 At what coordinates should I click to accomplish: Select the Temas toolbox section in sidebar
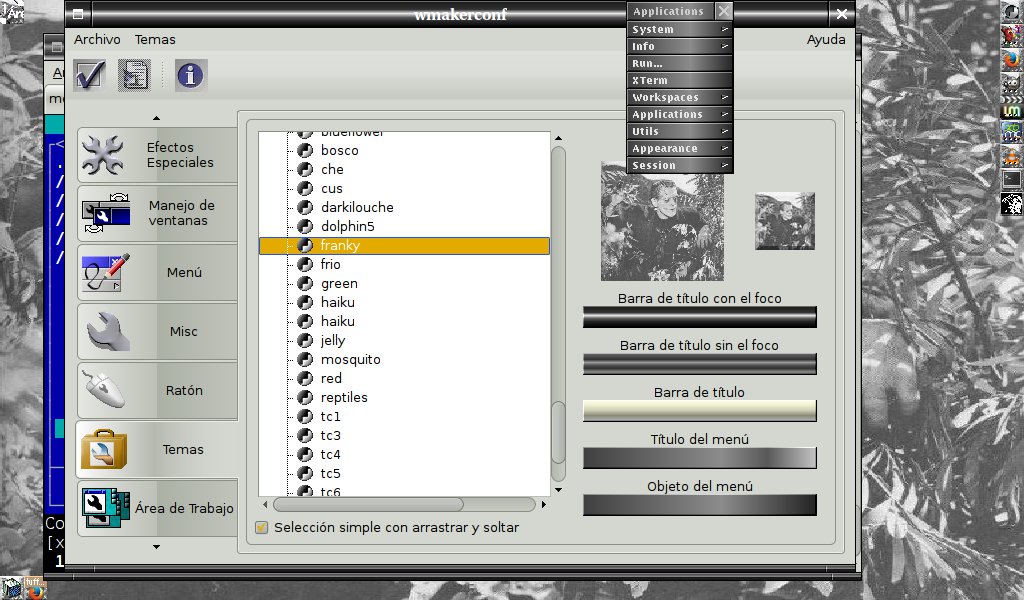pyautogui.click(x=157, y=449)
